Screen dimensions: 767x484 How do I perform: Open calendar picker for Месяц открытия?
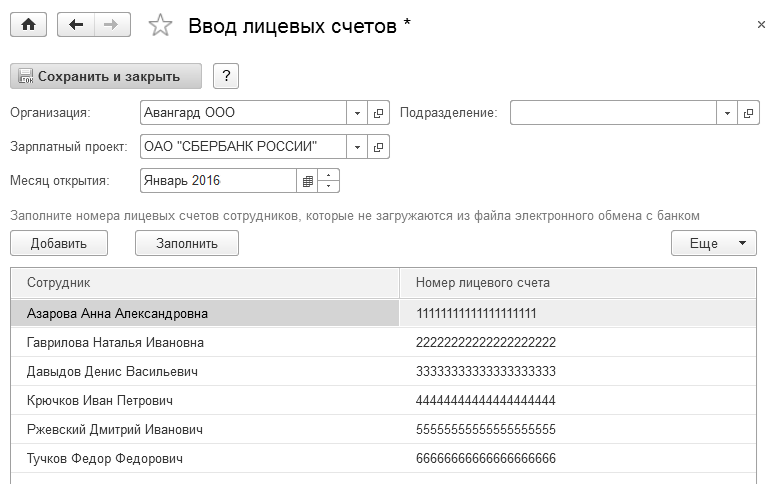[308, 181]
